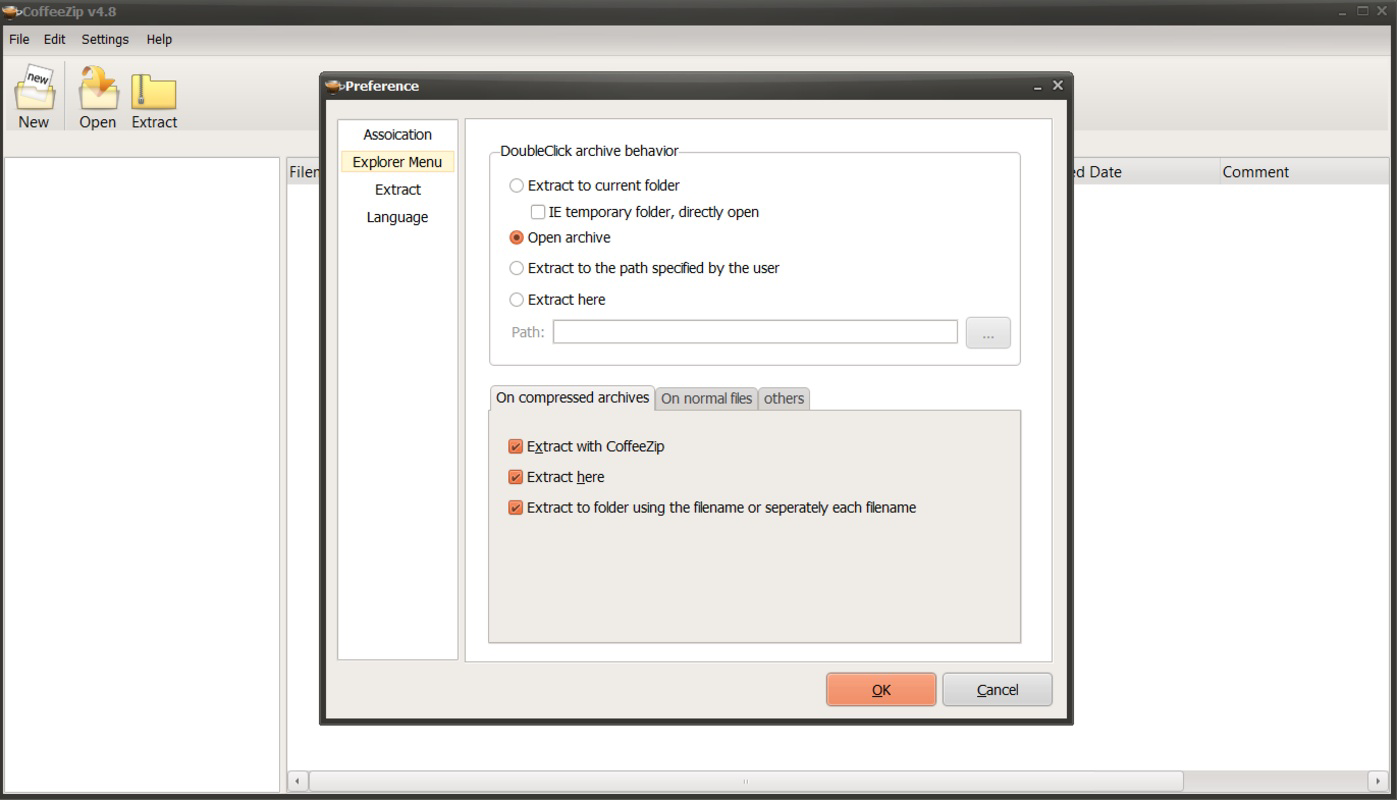
Task: Enable IE temporary folder, directly open checkbox
Action: coord(538,212)
